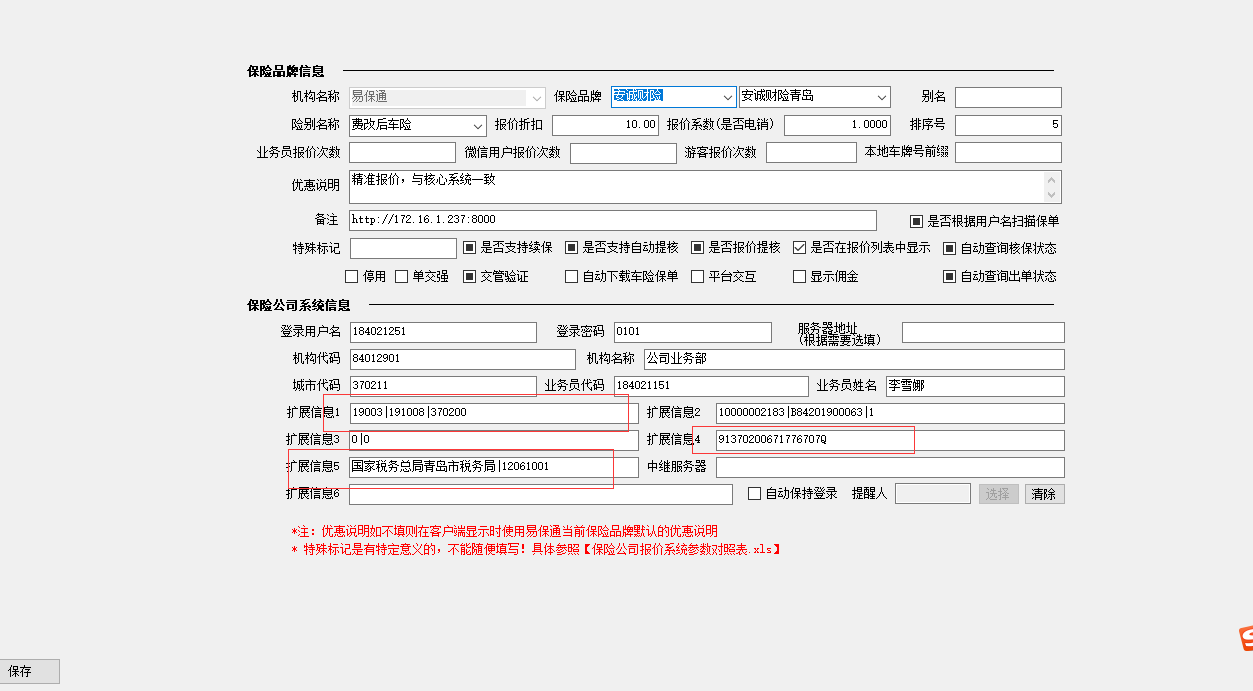Click the 保存 button
This screenshot has width=1253, height=691.
click(30, 671)
